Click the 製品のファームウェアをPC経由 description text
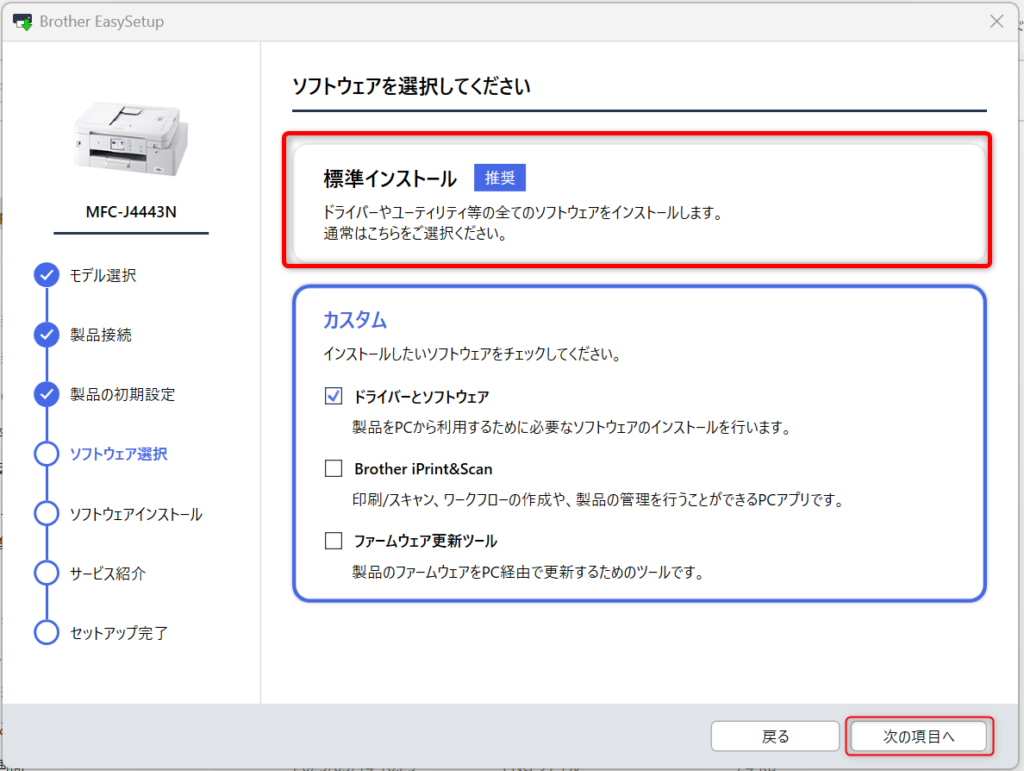 (528, 573)
